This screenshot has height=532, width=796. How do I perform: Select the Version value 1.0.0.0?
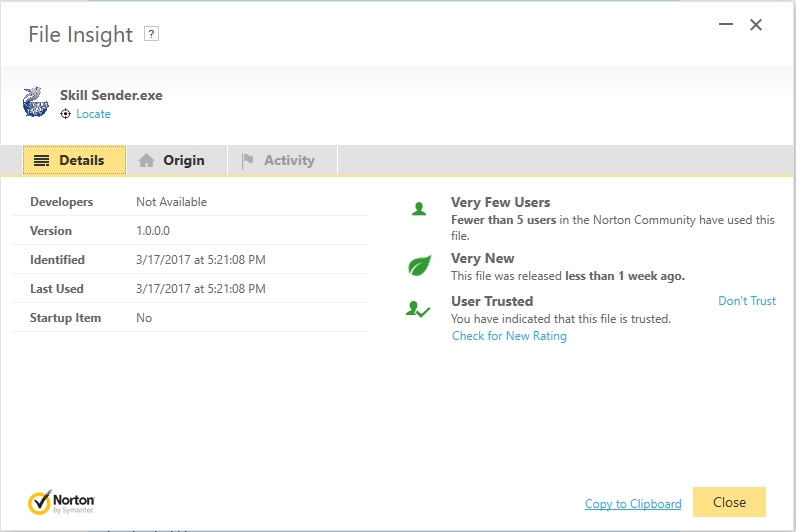[153, 230]
